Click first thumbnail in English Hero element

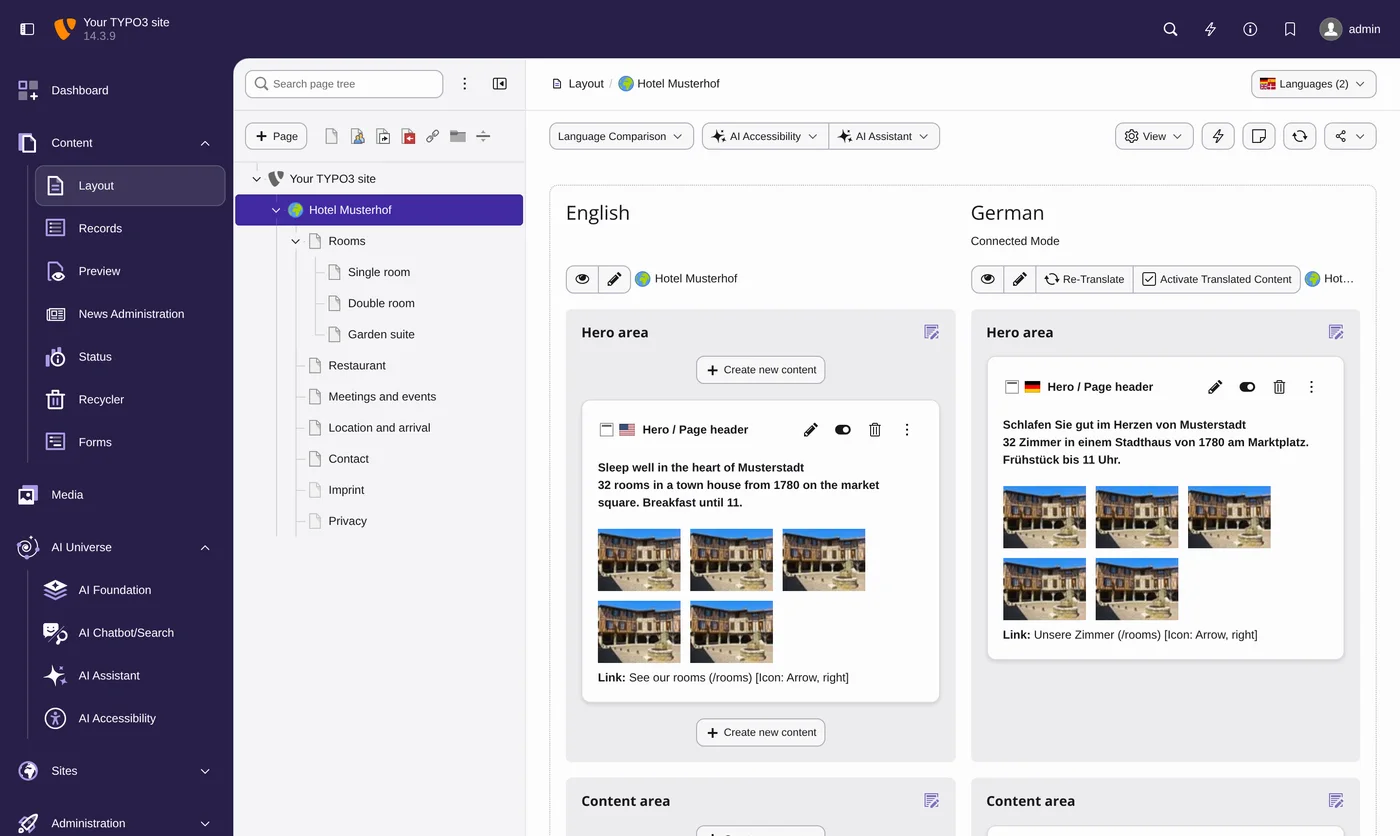tap(639, 560)
